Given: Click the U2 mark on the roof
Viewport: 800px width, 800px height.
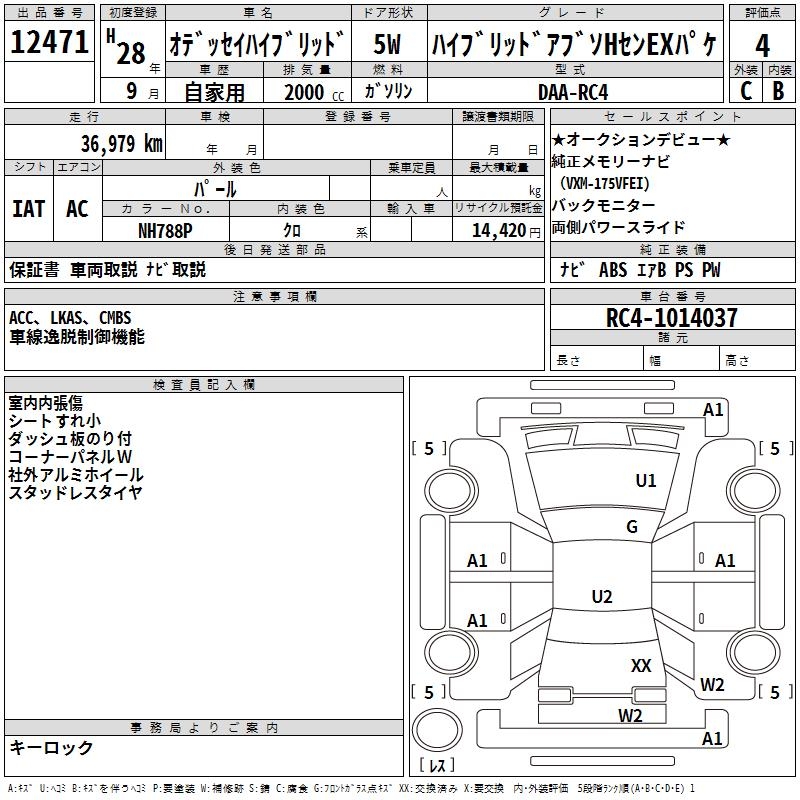Looking at the screenshot, I should tap(602, 597).
